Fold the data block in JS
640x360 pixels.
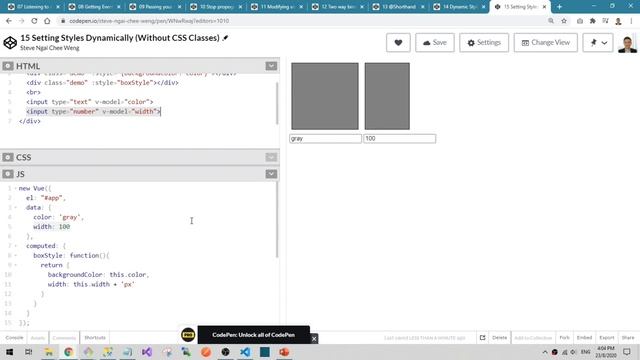[x=16, y=208]
